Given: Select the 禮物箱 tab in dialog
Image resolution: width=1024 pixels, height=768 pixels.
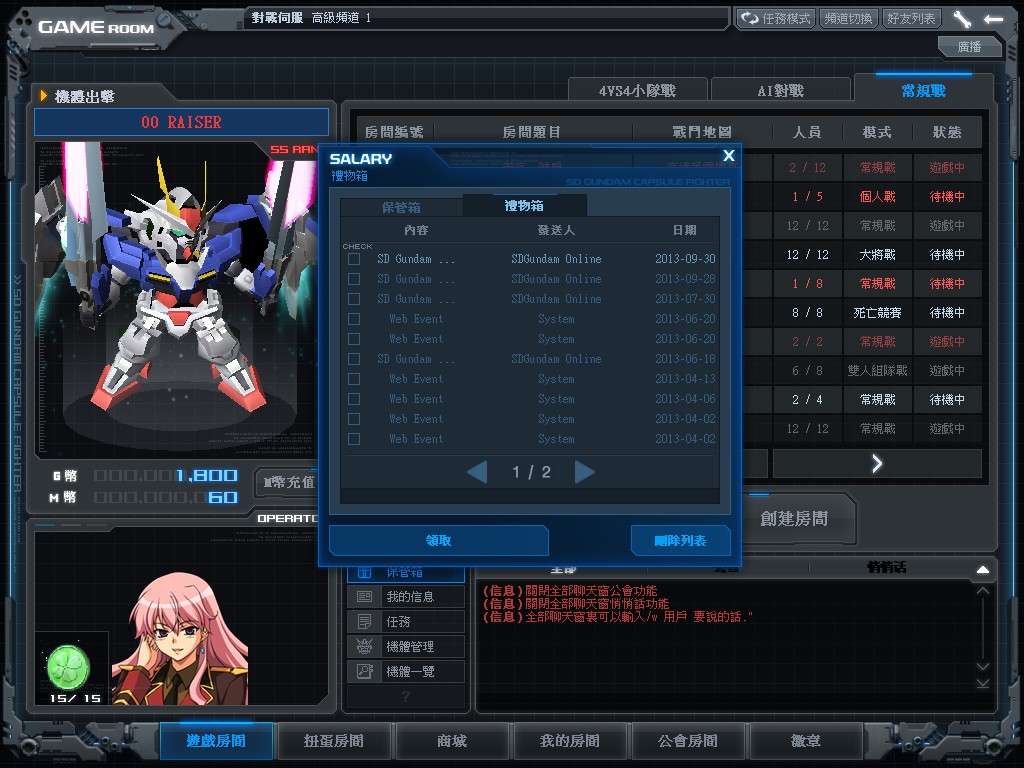Looking at the screenshot, I should point(524,206).
